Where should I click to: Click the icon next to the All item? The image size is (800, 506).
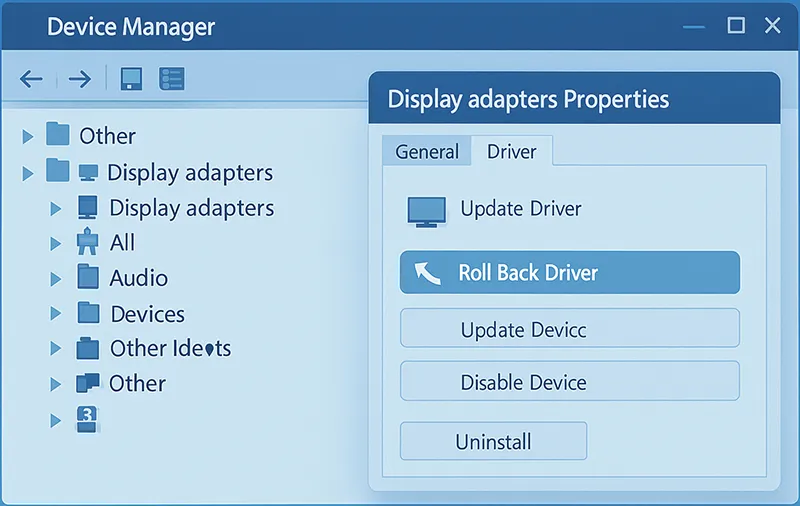89,243
